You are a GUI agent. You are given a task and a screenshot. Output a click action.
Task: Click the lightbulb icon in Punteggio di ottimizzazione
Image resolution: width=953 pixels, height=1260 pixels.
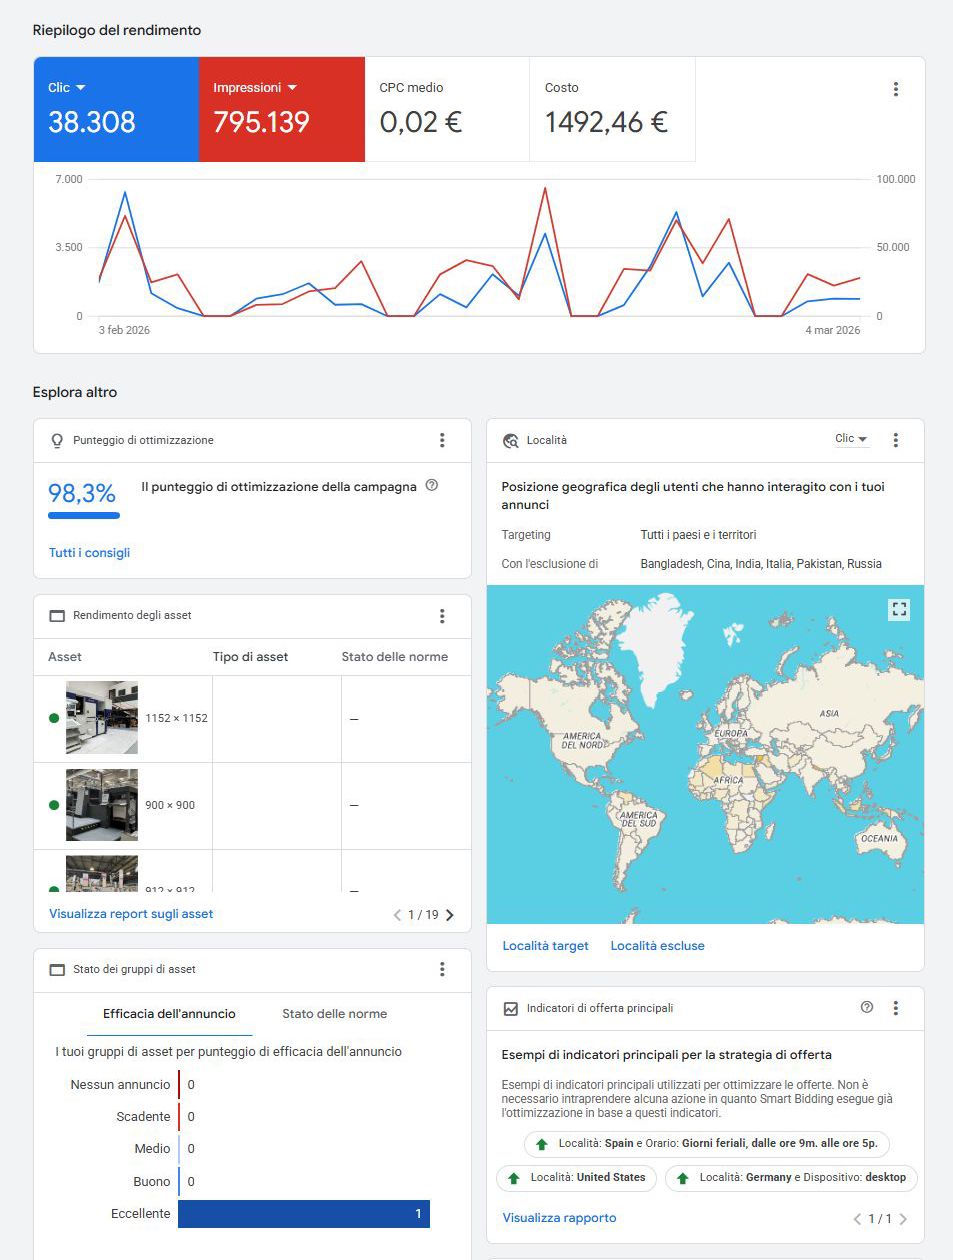click(x=56, y=440)
